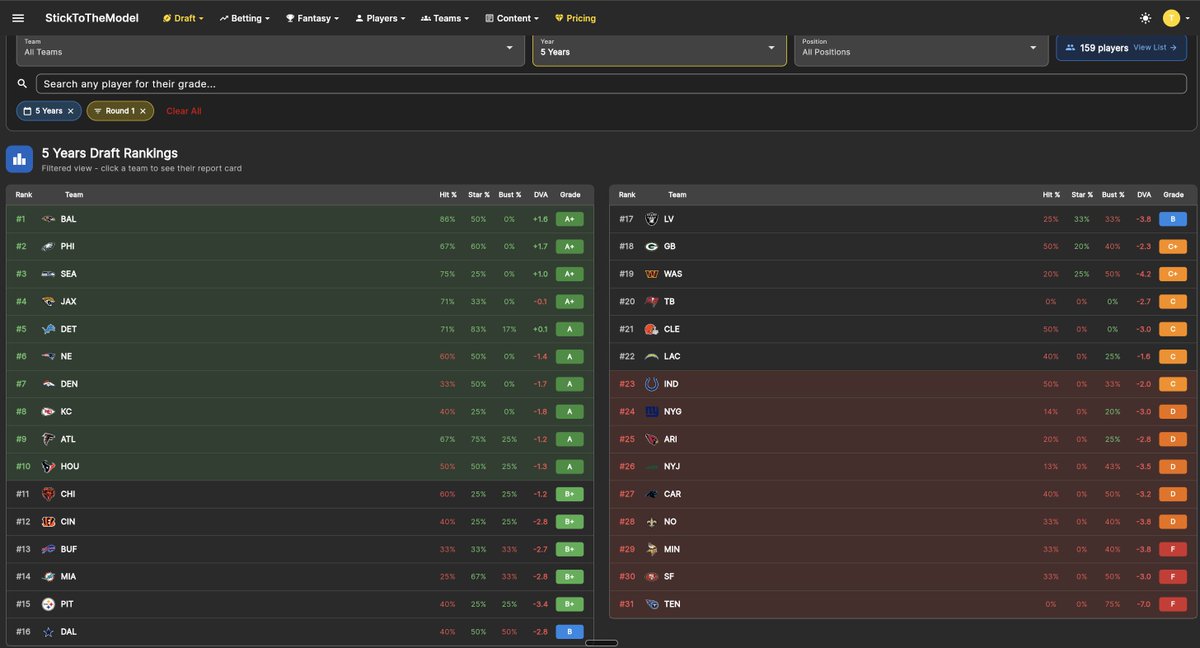Screen dimensions: 1200x648
Task: Click the New England Patriots team logo
Action: pos(48,356)
